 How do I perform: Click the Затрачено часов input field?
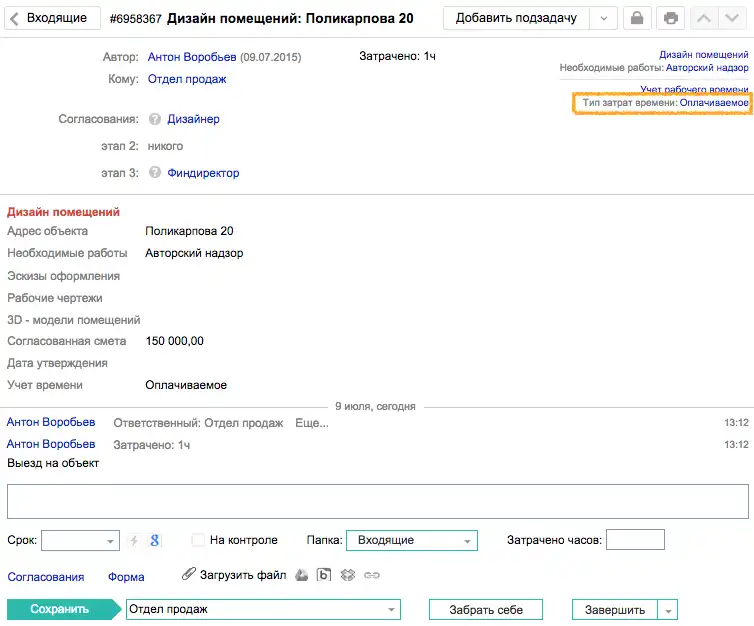click(635, 539)
